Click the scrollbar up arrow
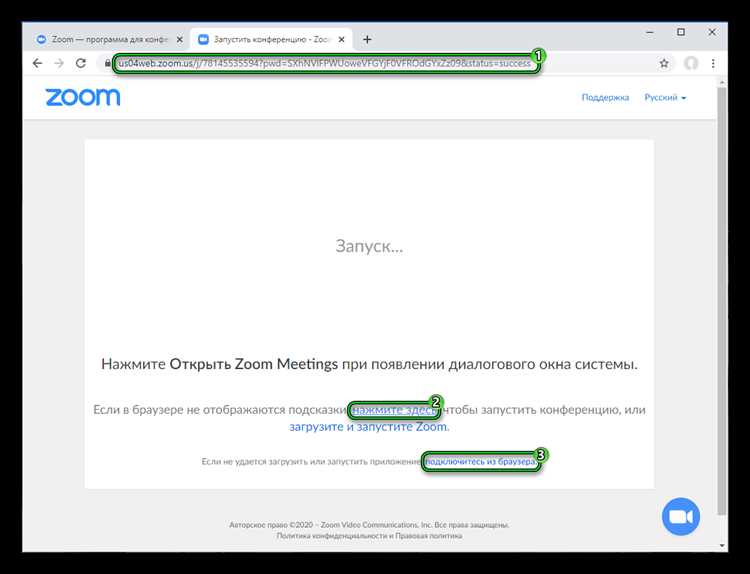Viewport: 750px width, 574px height. [722, 83]
